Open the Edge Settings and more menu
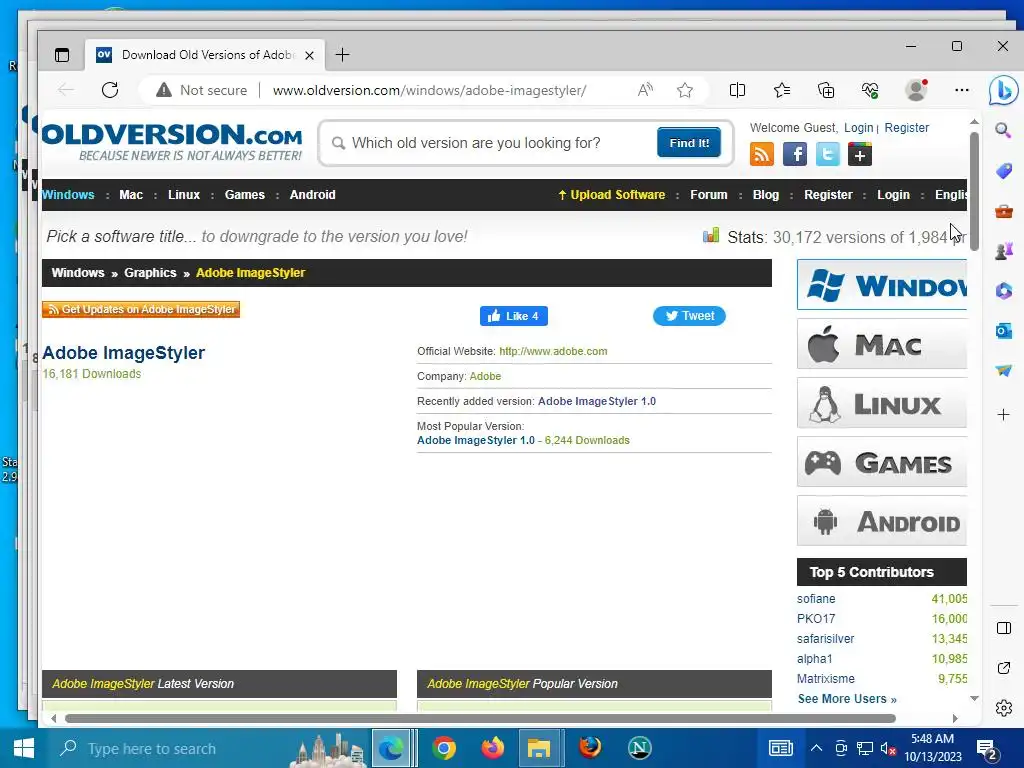1024x768 pixels. (x=961, y=90)
